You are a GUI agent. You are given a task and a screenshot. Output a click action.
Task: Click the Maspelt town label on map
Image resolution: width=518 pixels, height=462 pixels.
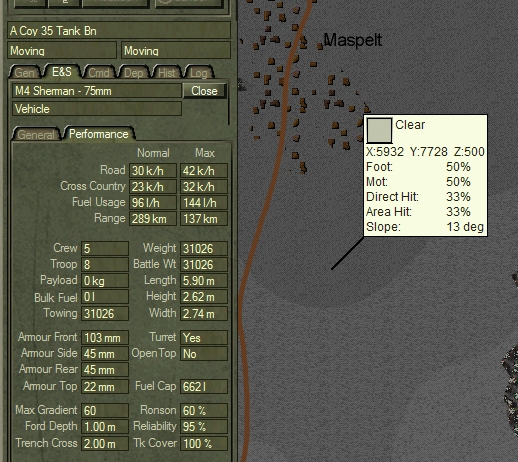coord(353,40)
